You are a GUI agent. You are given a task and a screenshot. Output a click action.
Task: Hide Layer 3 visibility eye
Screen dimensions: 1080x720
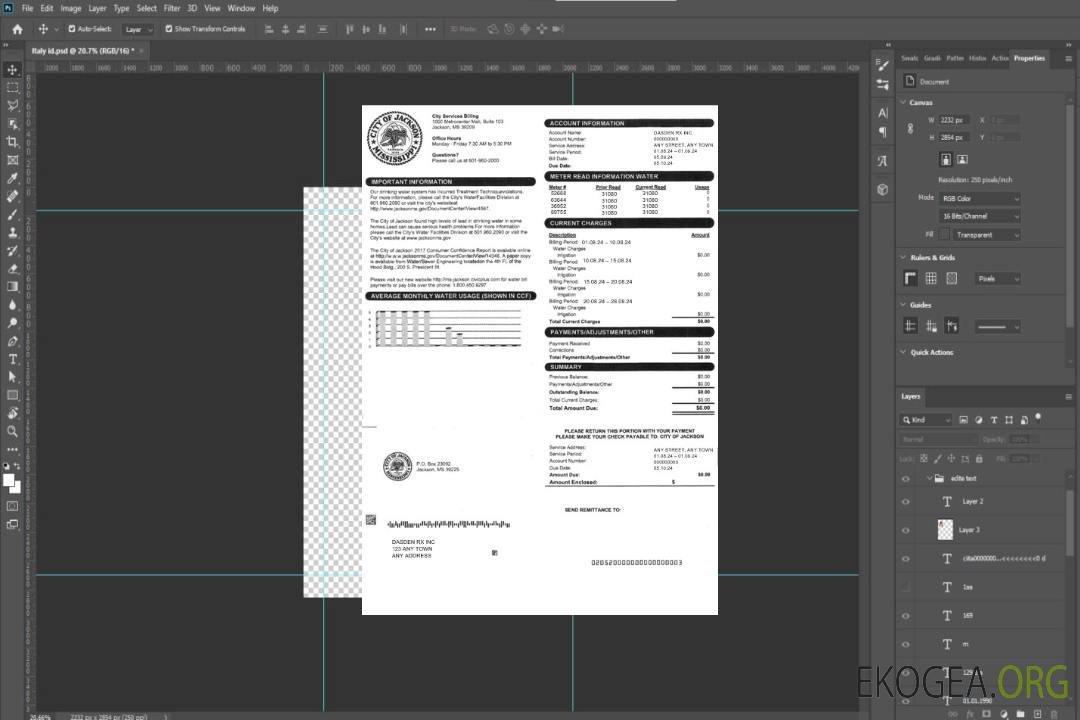click(x=906, y=531)
